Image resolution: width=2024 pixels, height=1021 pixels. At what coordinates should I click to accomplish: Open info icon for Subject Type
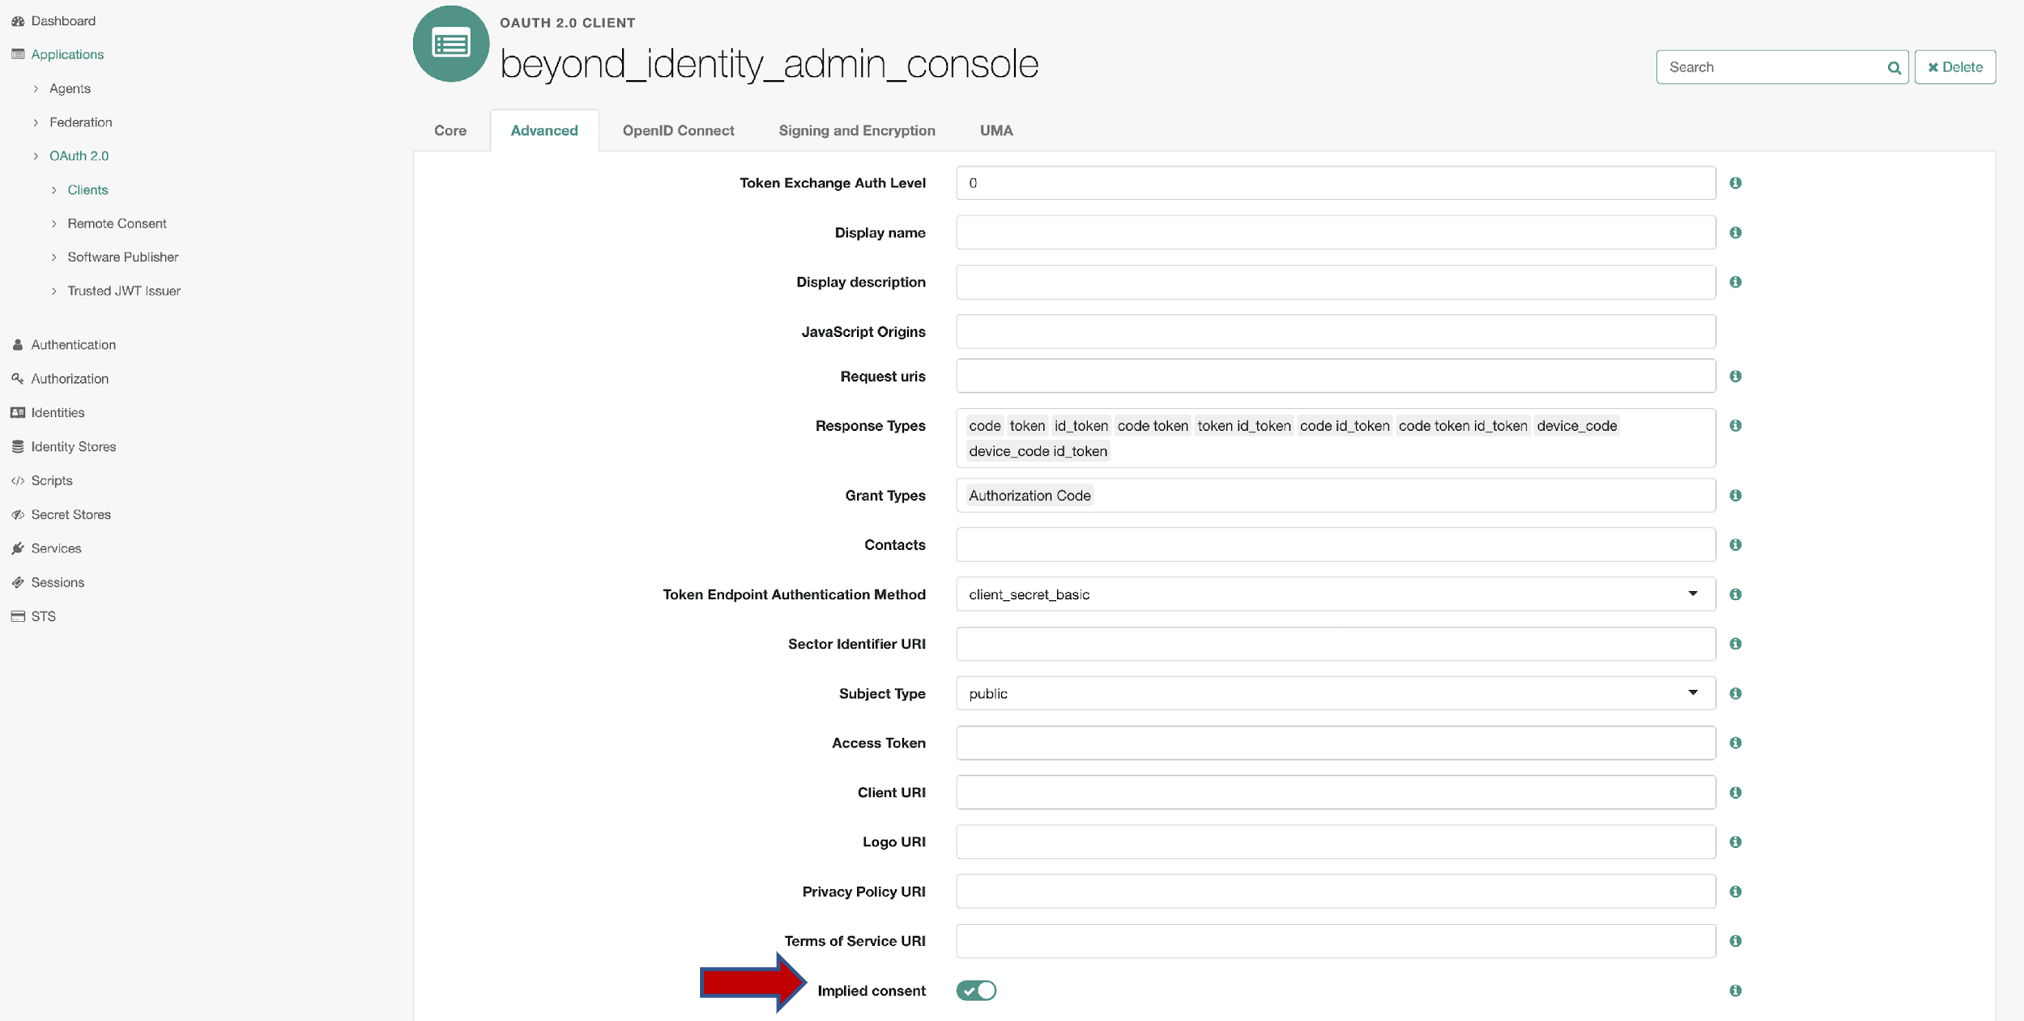pos(1735,694)
